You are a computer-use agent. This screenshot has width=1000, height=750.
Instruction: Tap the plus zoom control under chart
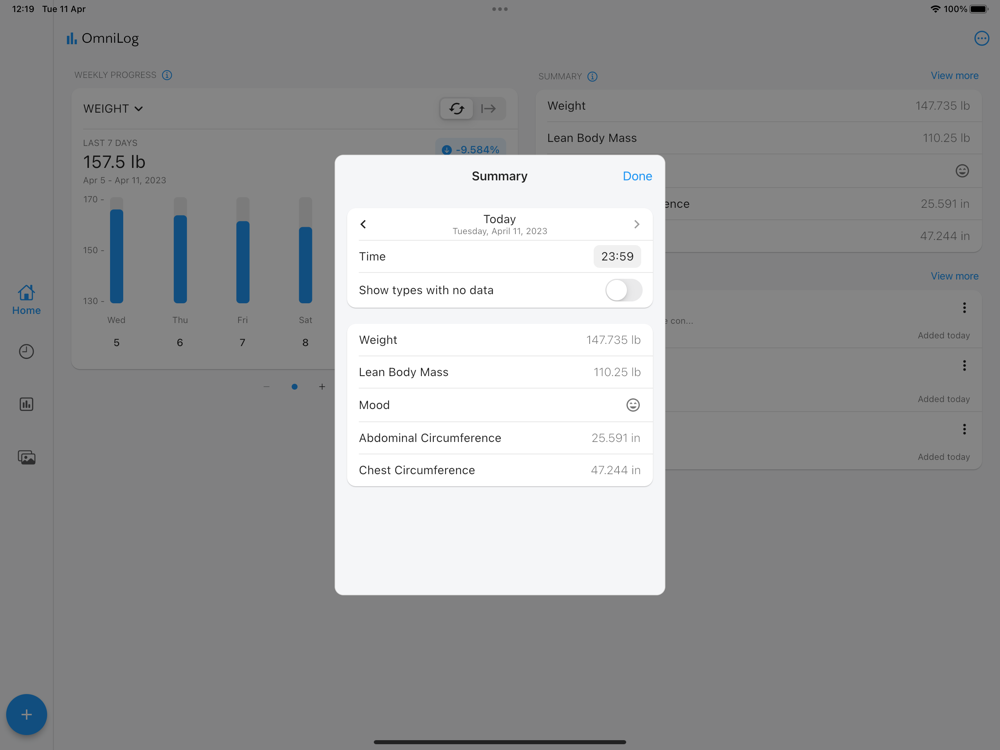[x=322, y=386]
